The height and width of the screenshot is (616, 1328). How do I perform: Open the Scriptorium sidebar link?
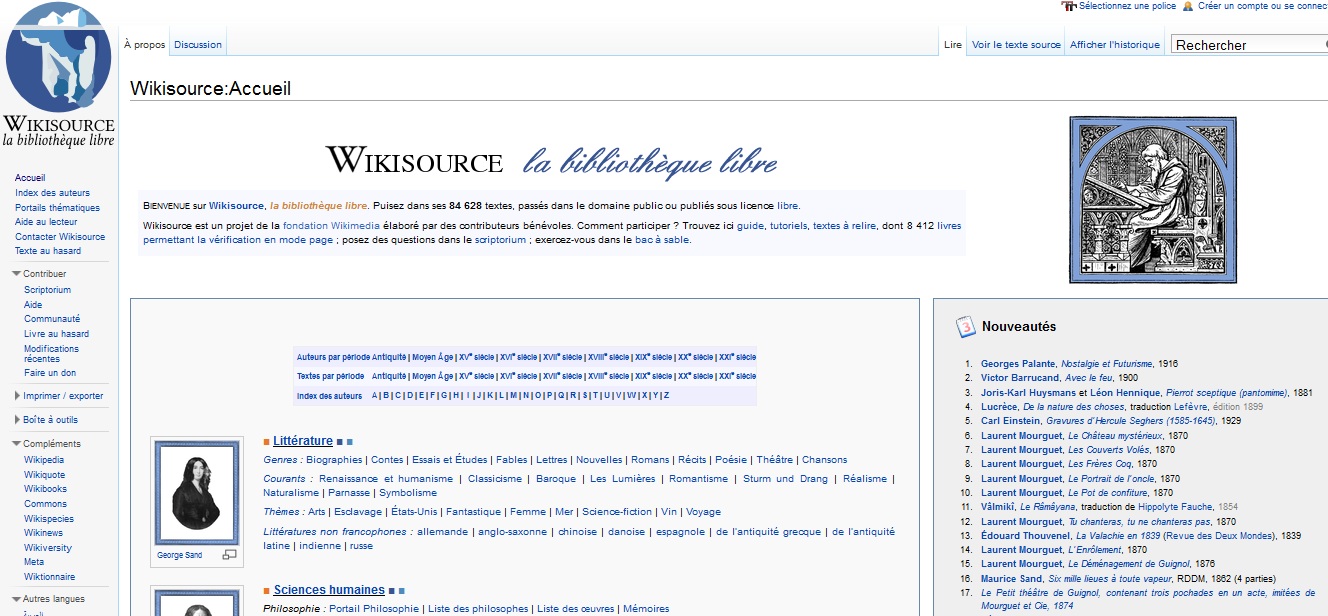[47, 290]
